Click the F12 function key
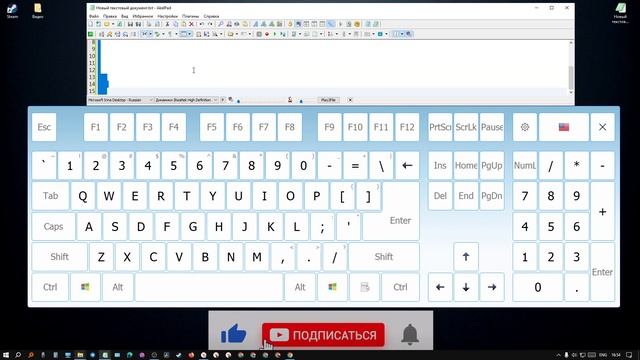Screen dimensions: 640x360 407,127
